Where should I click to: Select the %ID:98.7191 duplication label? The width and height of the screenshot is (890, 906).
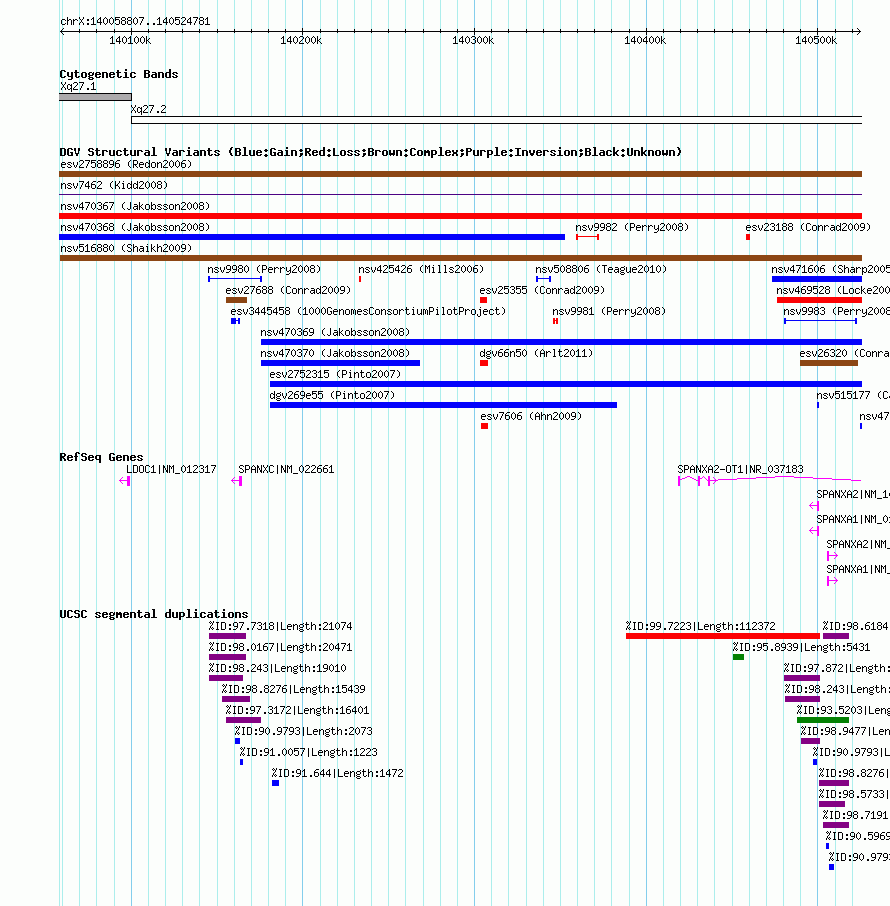[x=855, y=815]
